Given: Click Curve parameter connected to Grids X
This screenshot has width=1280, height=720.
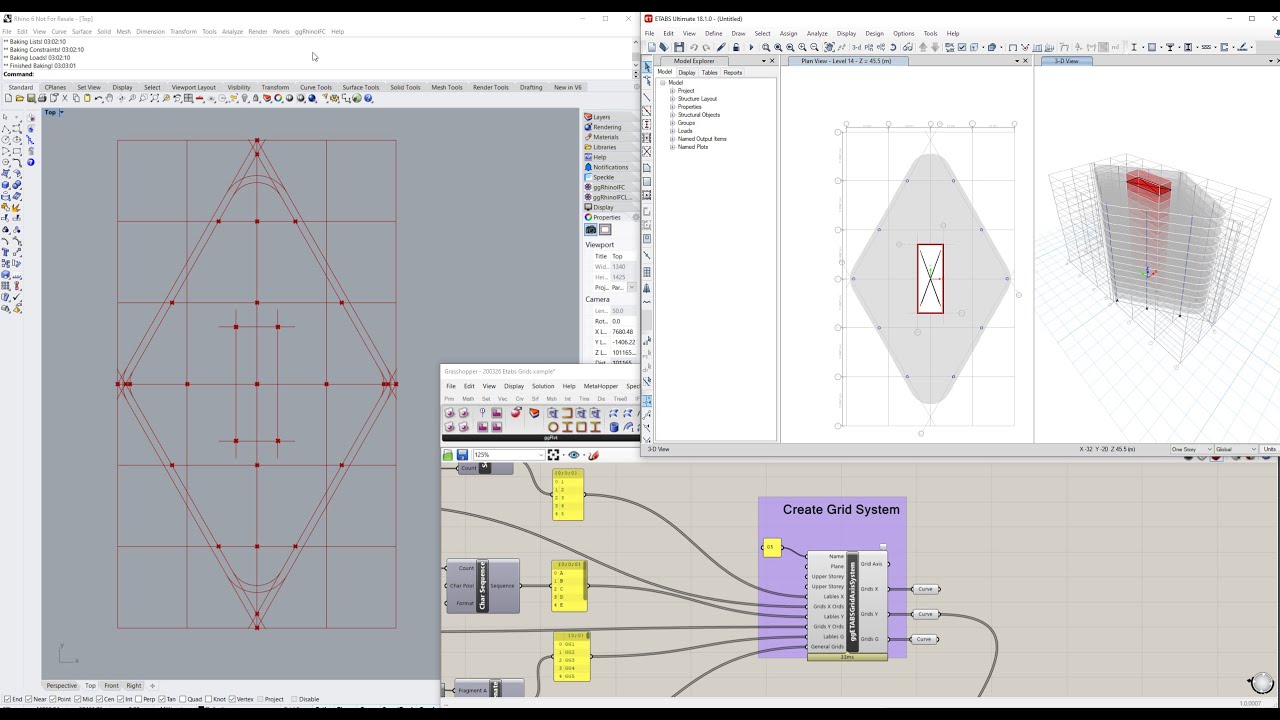Looking at the screenshot, I should coord(925,589).
